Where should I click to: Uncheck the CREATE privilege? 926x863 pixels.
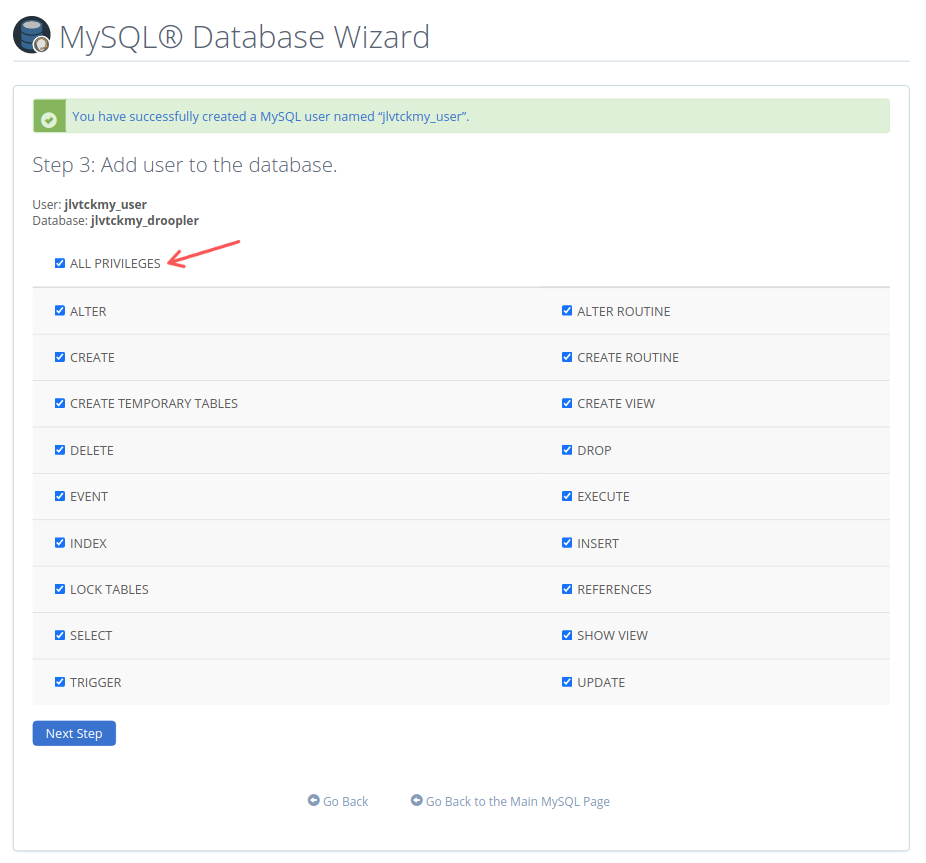[x=60, y=357]
